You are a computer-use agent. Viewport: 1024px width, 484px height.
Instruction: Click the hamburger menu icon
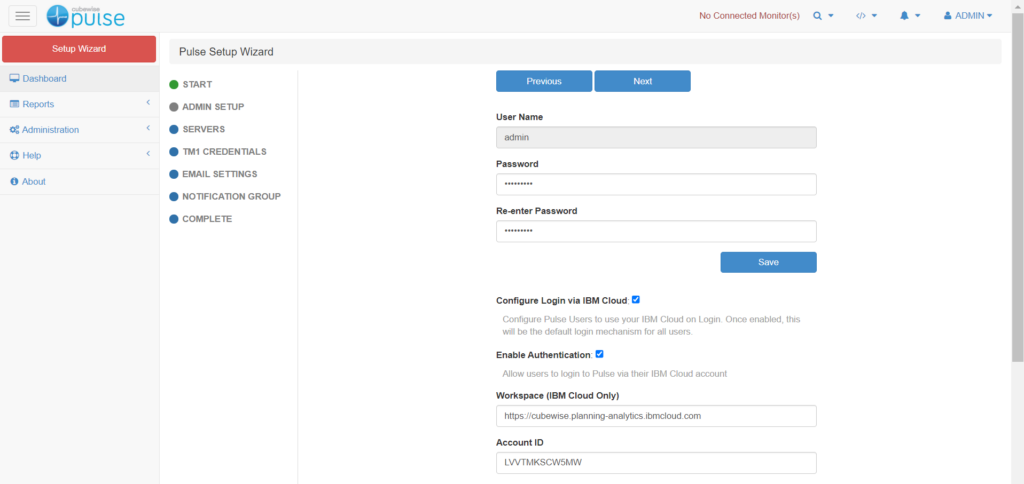click(x=23, y=16)
